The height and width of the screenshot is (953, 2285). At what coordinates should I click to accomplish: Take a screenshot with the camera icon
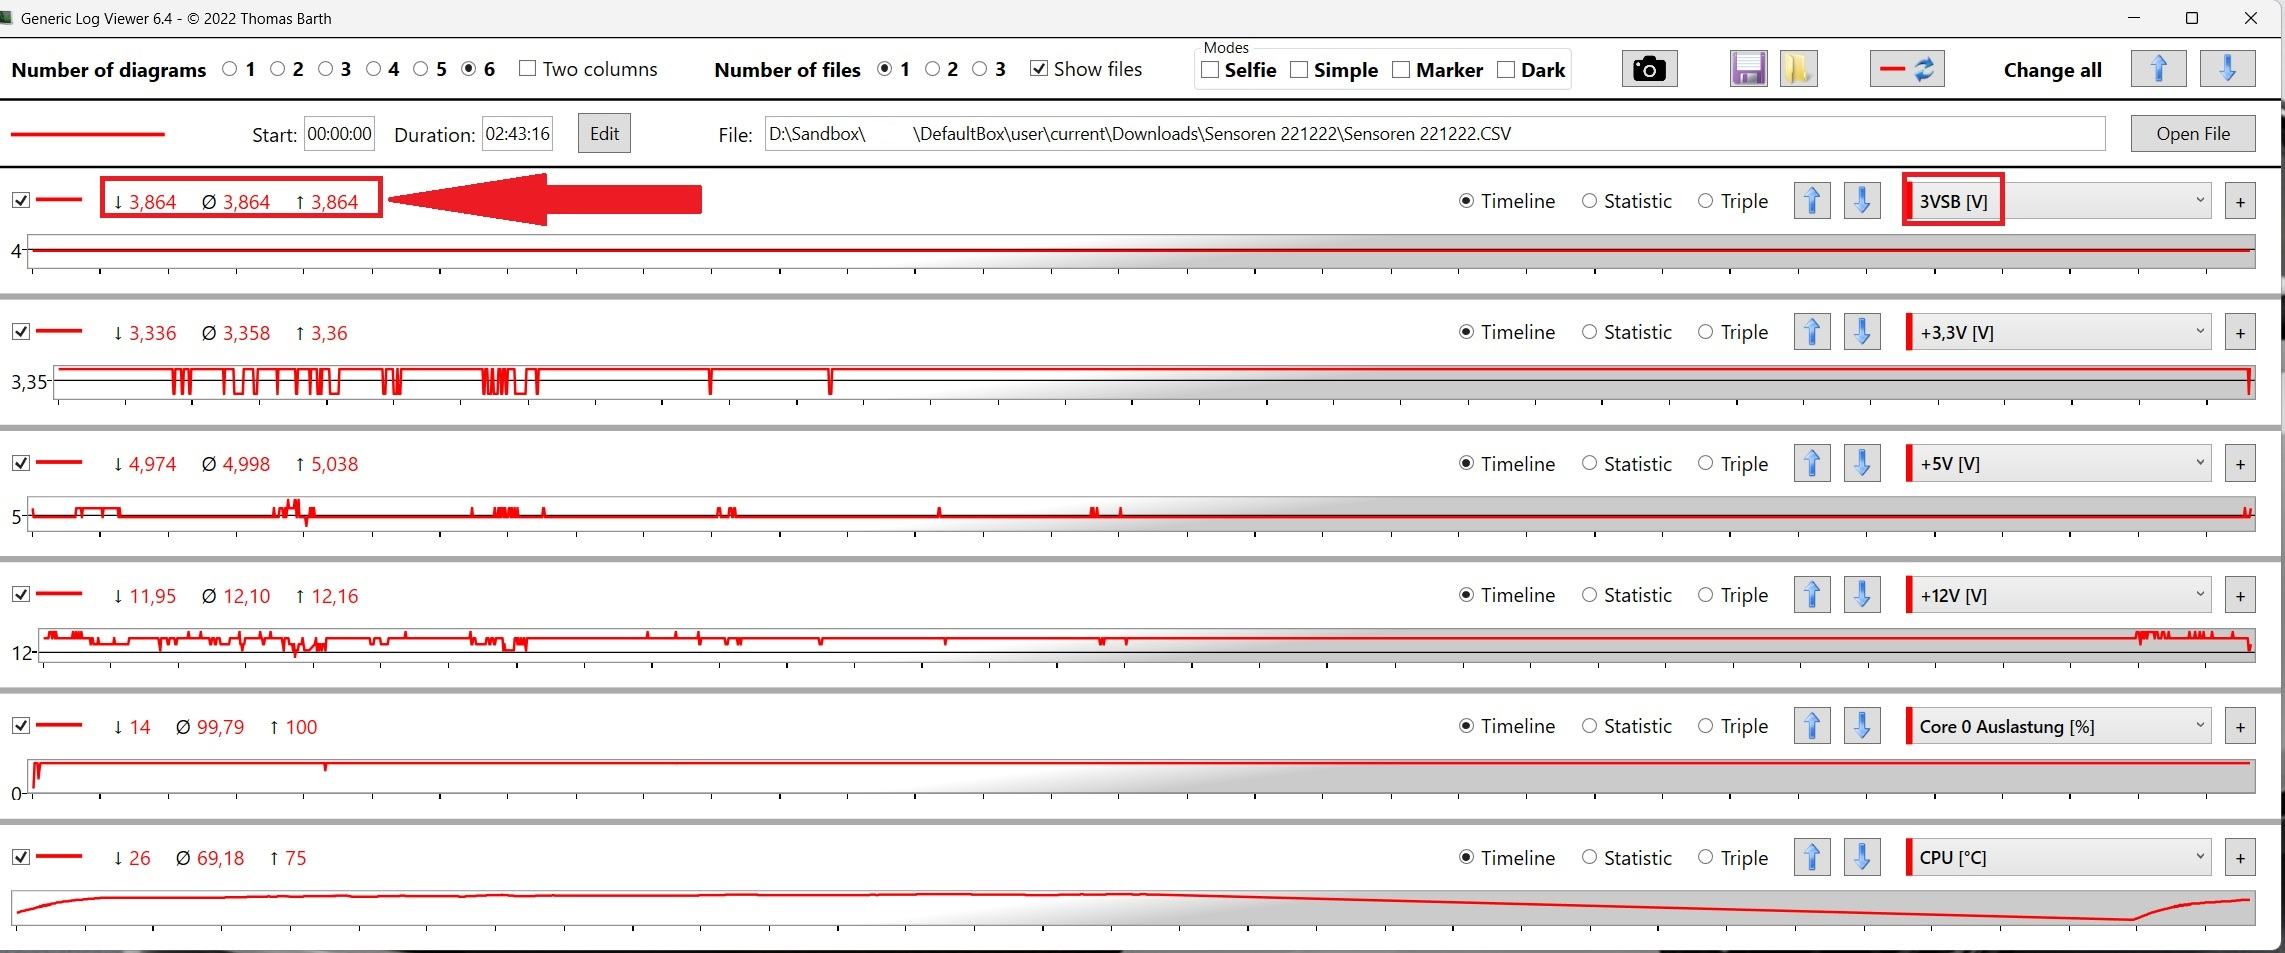click(1649, 69)
